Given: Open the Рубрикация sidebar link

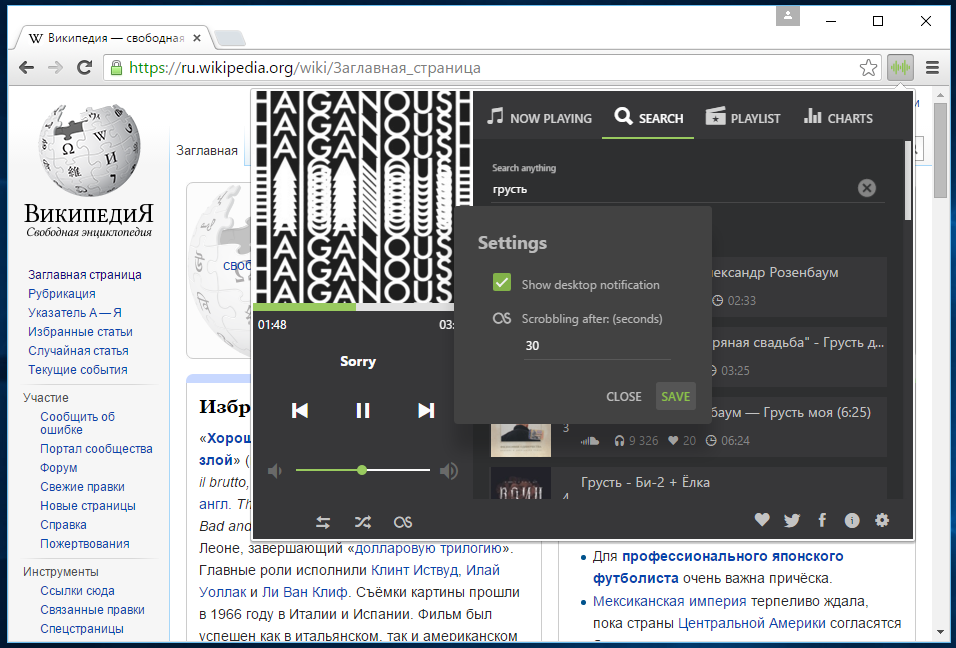Looking at the screenshot, I should 62,294.
